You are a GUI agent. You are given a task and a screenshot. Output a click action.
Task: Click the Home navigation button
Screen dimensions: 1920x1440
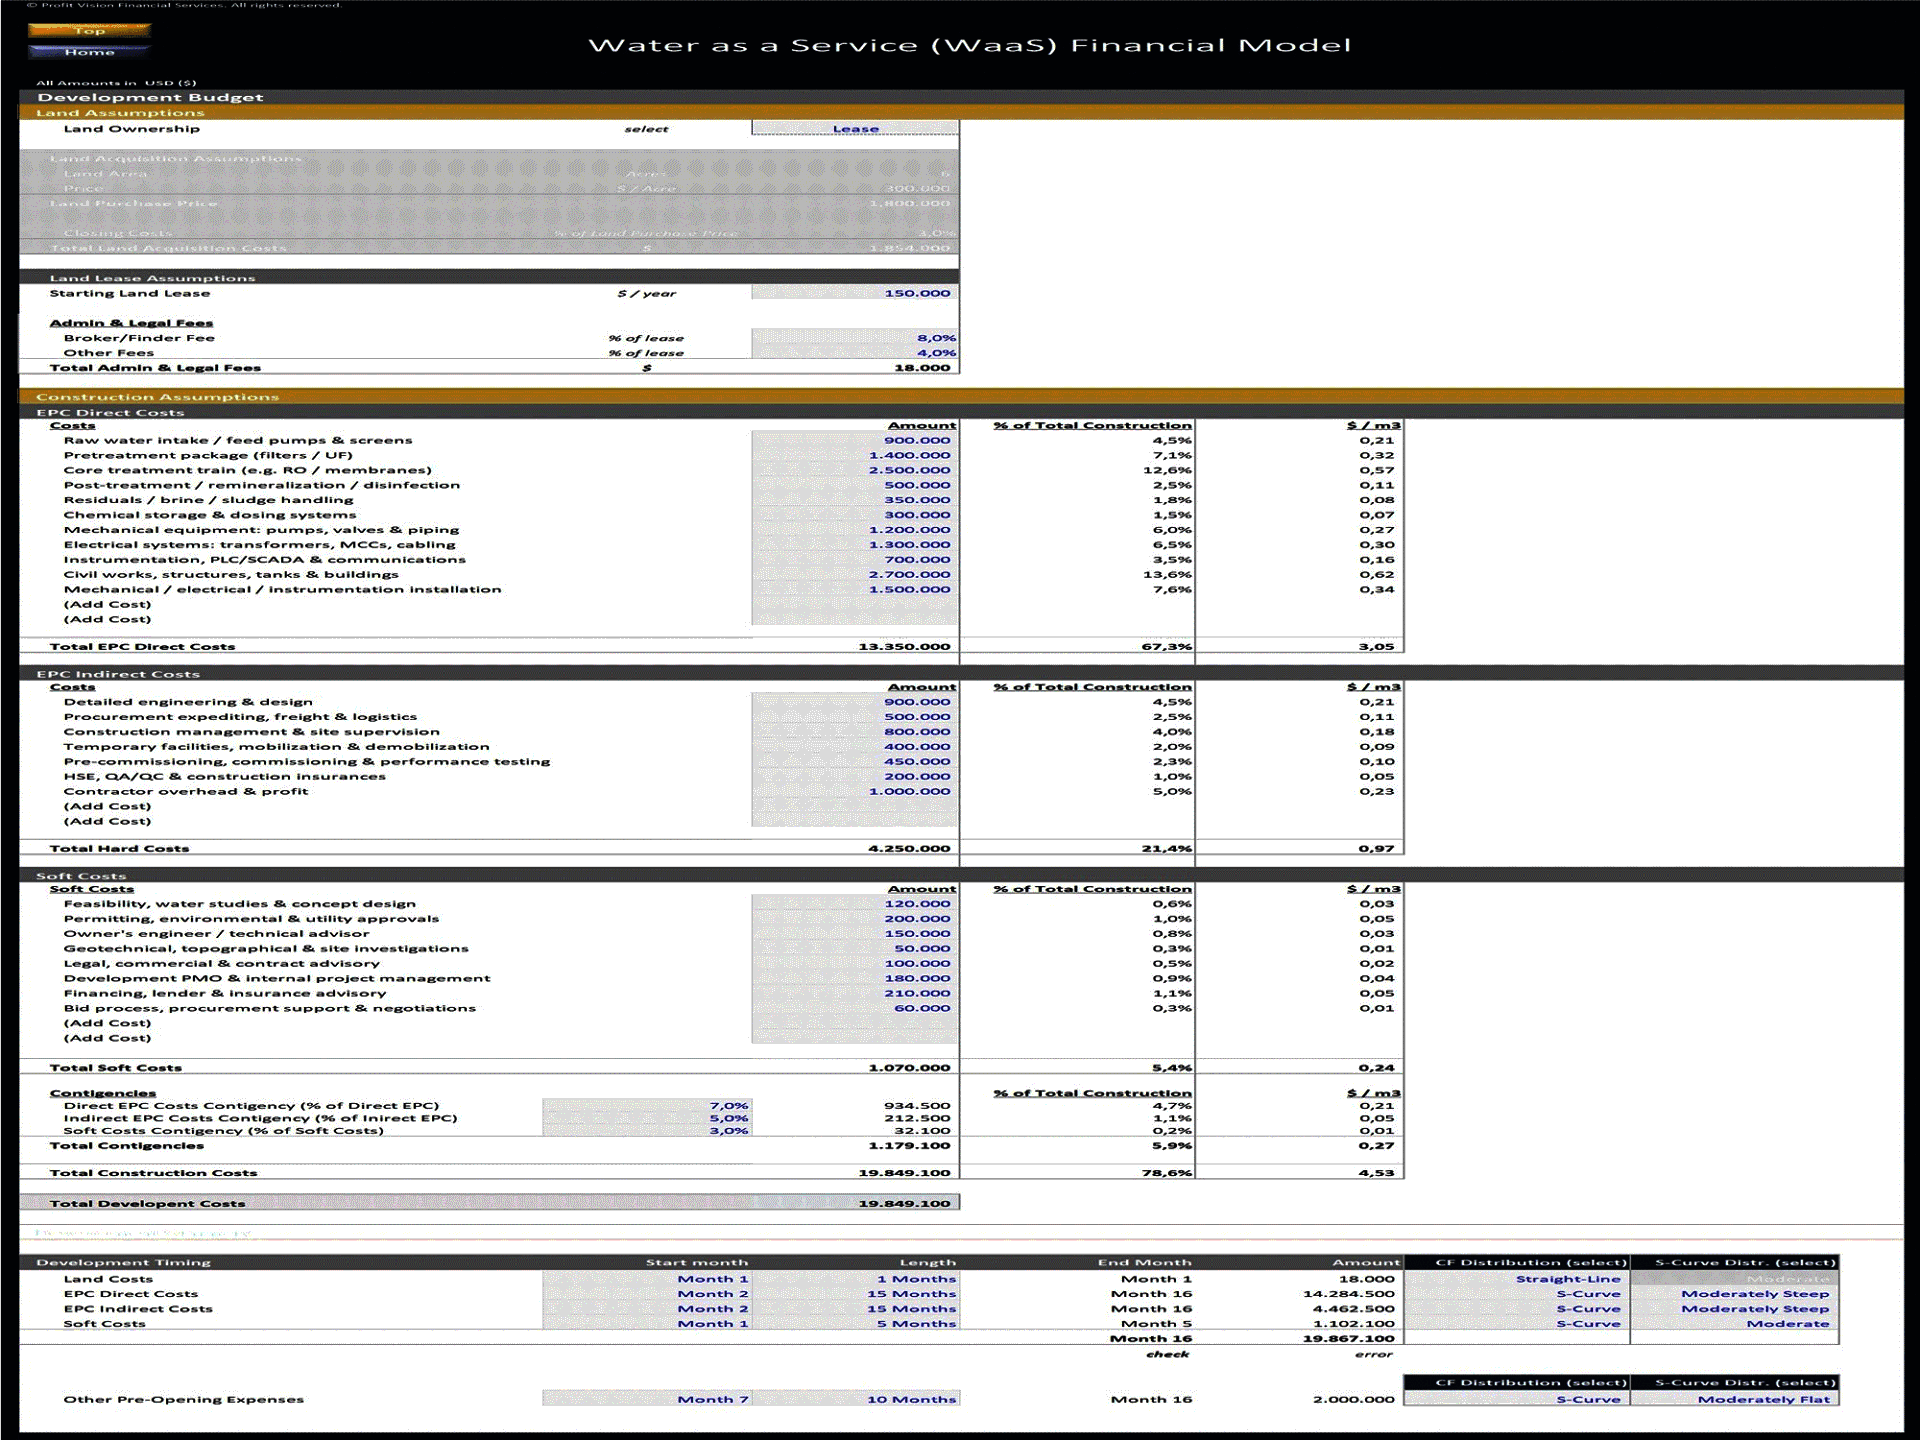pos(89,52)
